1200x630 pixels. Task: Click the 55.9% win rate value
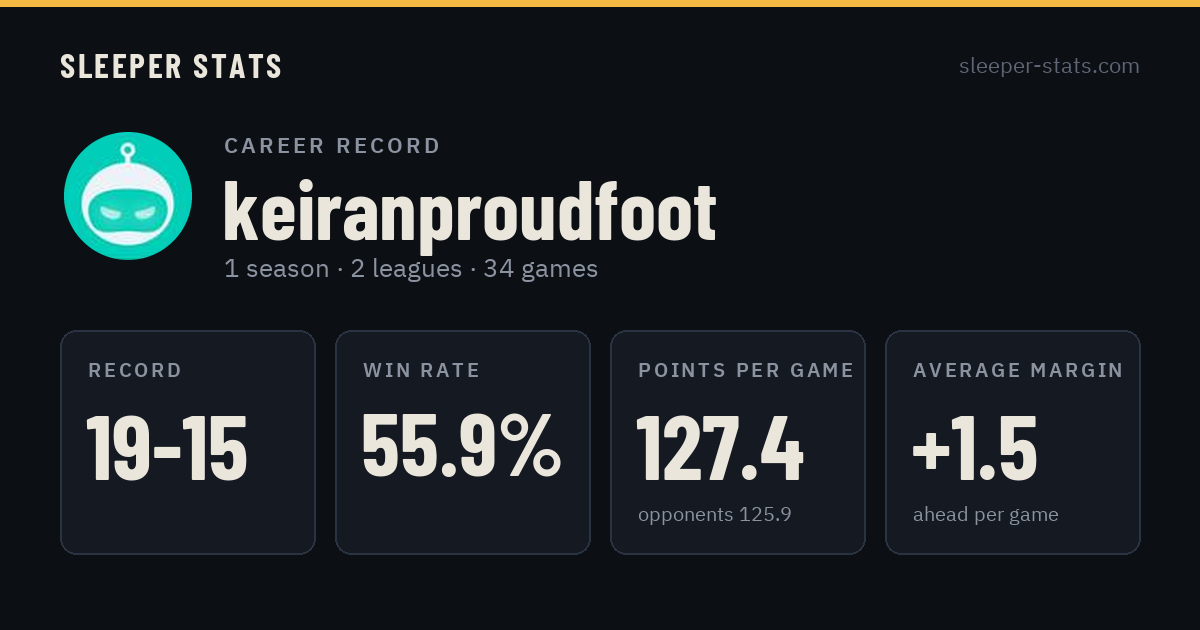point(461,447)
